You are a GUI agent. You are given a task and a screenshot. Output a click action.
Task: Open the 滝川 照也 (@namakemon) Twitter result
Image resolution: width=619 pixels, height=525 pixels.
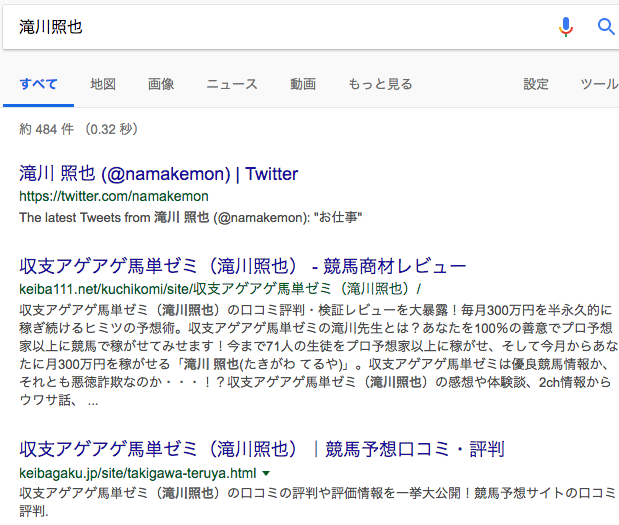click(159, 174)
